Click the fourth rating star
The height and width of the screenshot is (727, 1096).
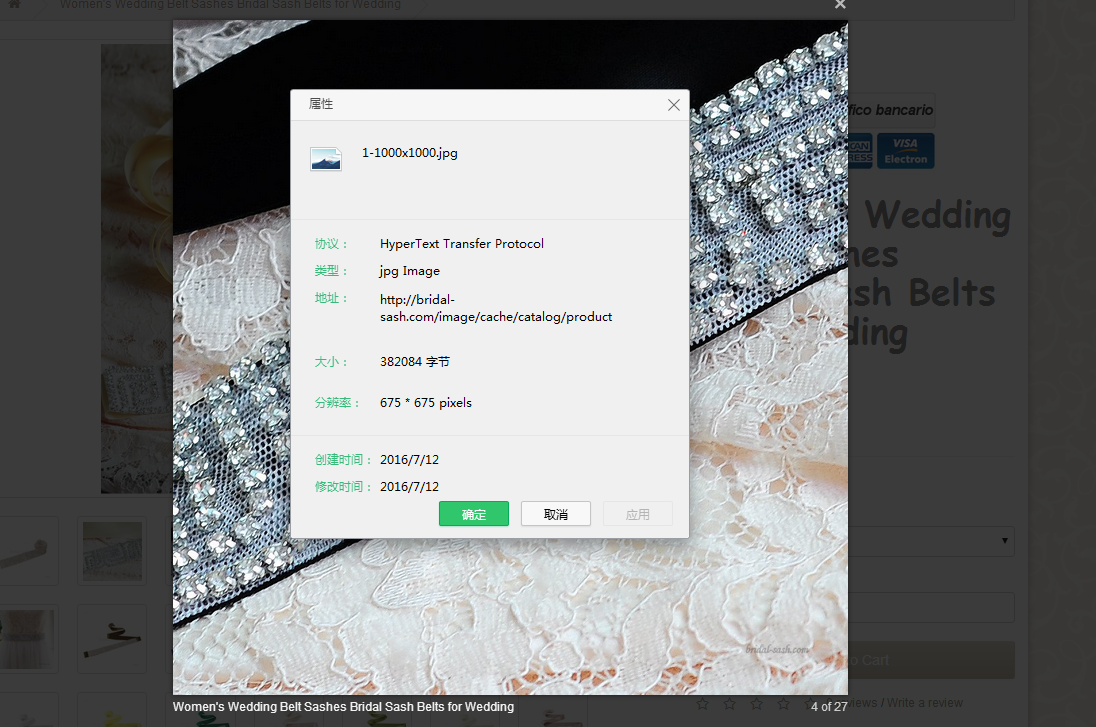[x=784, y=704]
